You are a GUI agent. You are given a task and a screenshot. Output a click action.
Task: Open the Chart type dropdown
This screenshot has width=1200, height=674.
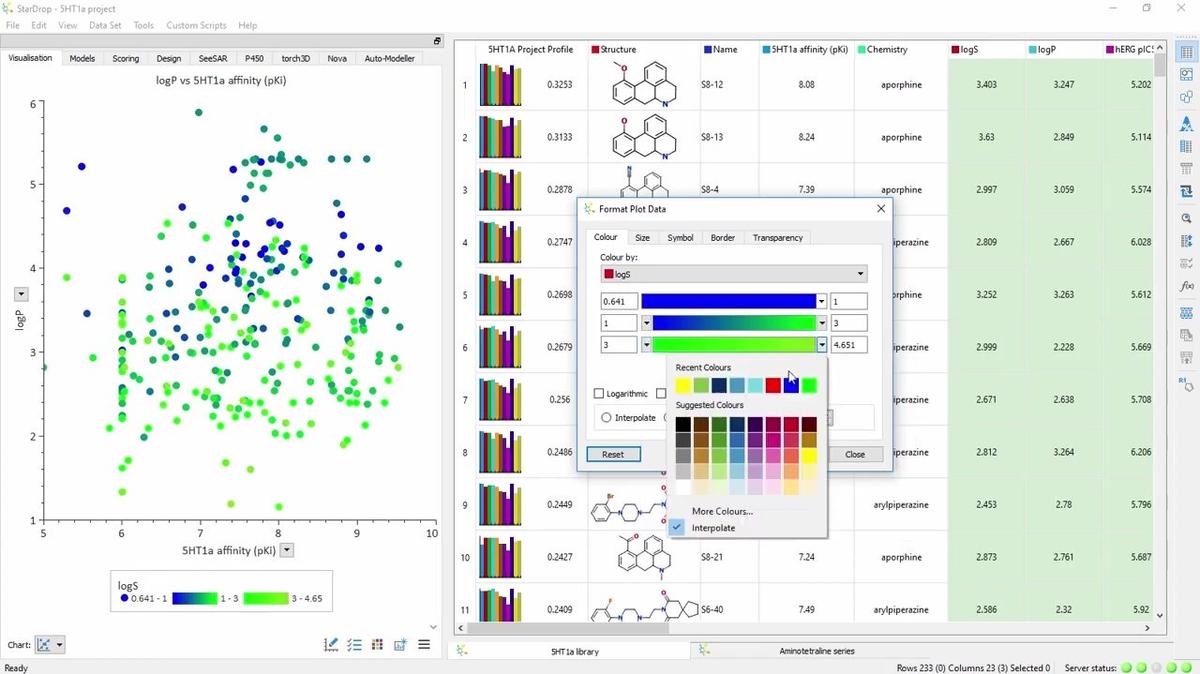pyautogui.click(x=50, y=645)
